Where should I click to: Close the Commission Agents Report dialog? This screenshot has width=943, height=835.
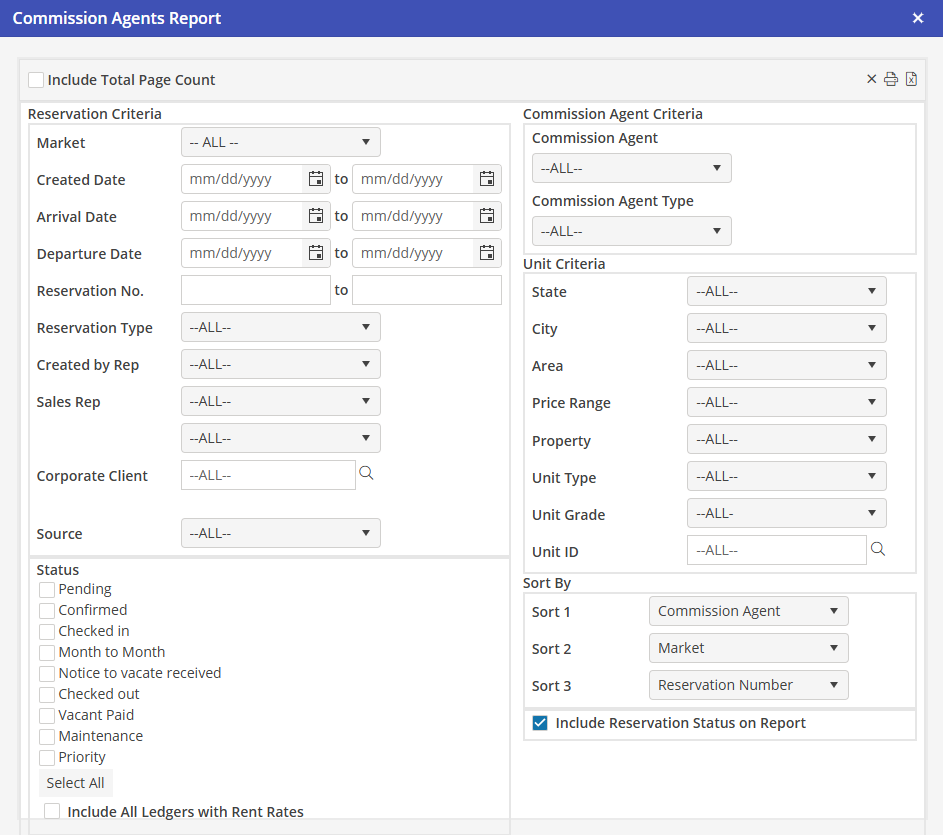pos(918,18)
